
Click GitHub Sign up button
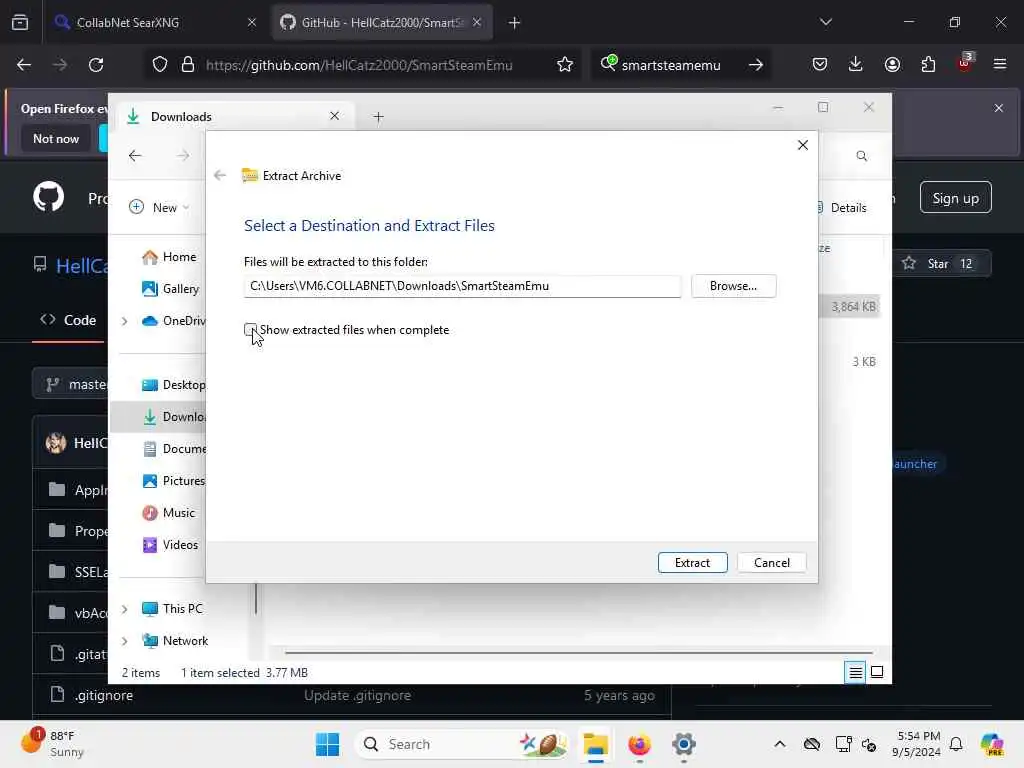pos(955,198)
